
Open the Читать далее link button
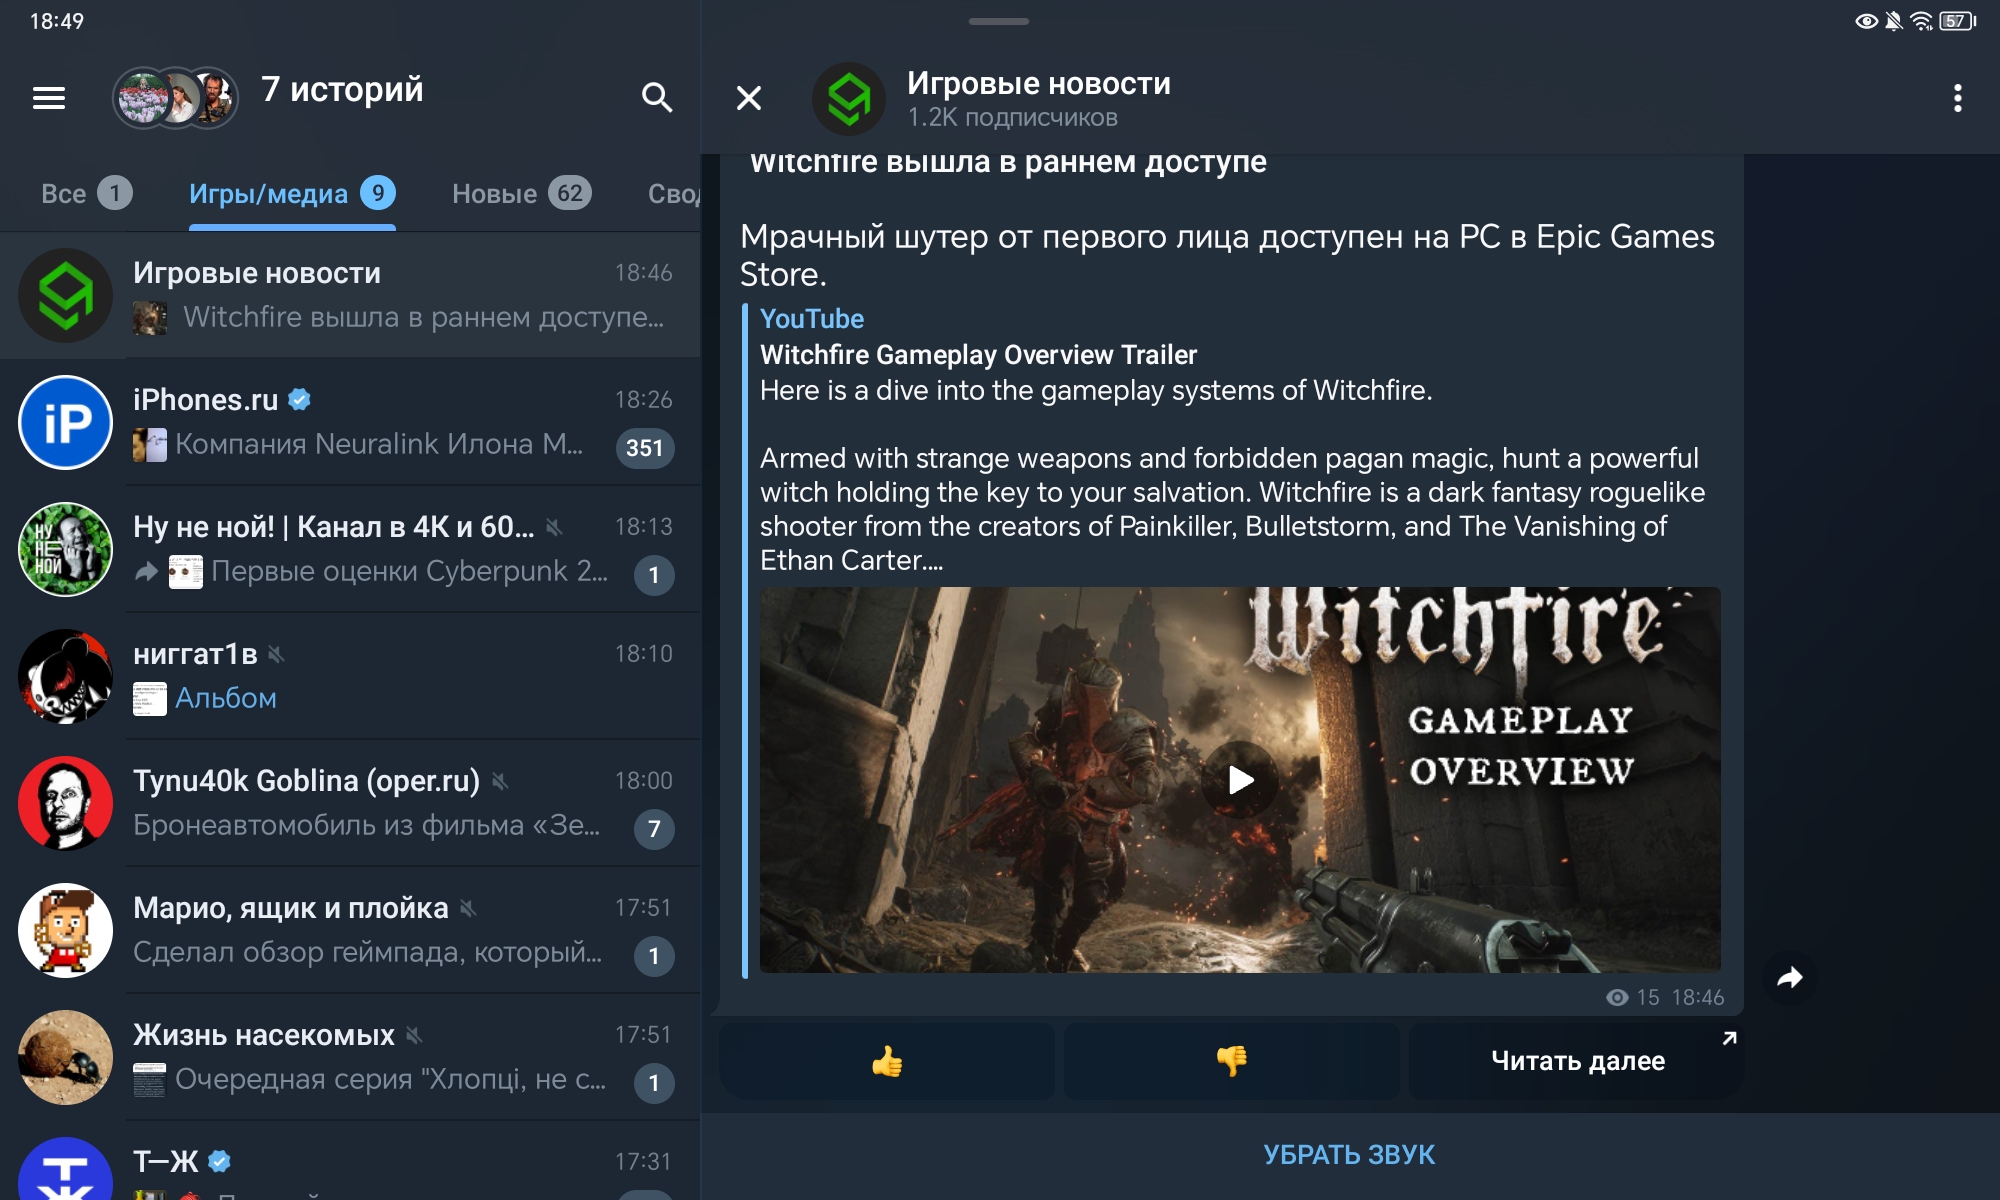(1577, 1061)
